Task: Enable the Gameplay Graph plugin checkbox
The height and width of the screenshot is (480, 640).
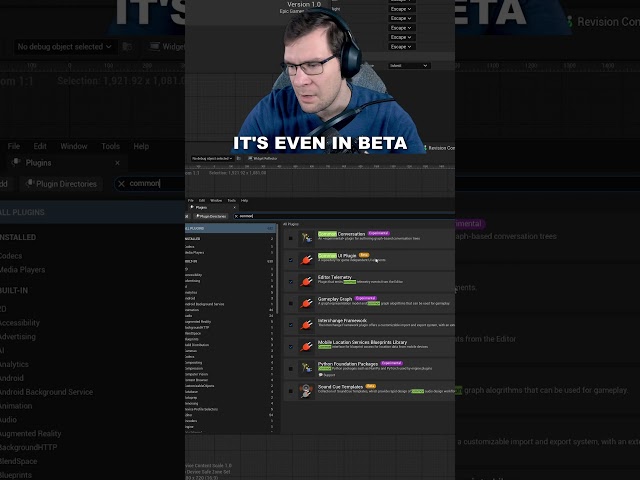Action: (x=291, y=303)
